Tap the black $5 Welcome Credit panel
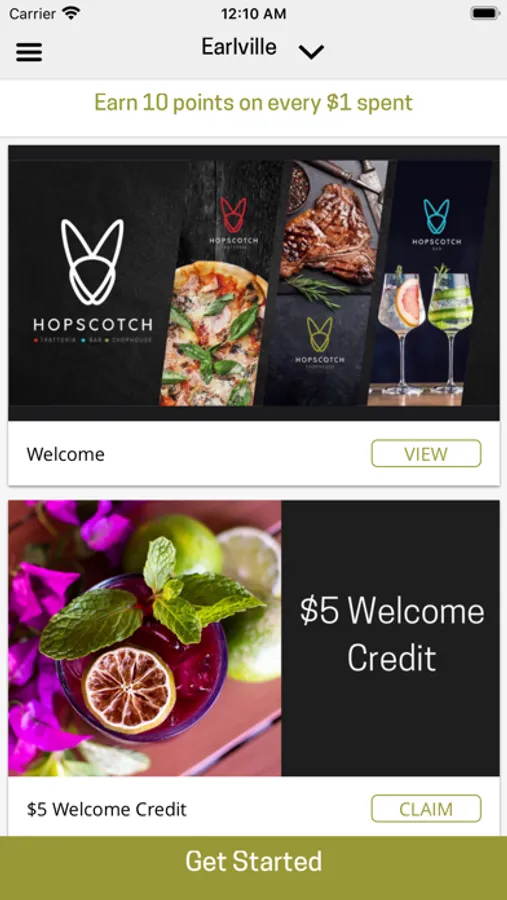Image resolution: width=507 pixels, height=900 pixels. point(390,638)
